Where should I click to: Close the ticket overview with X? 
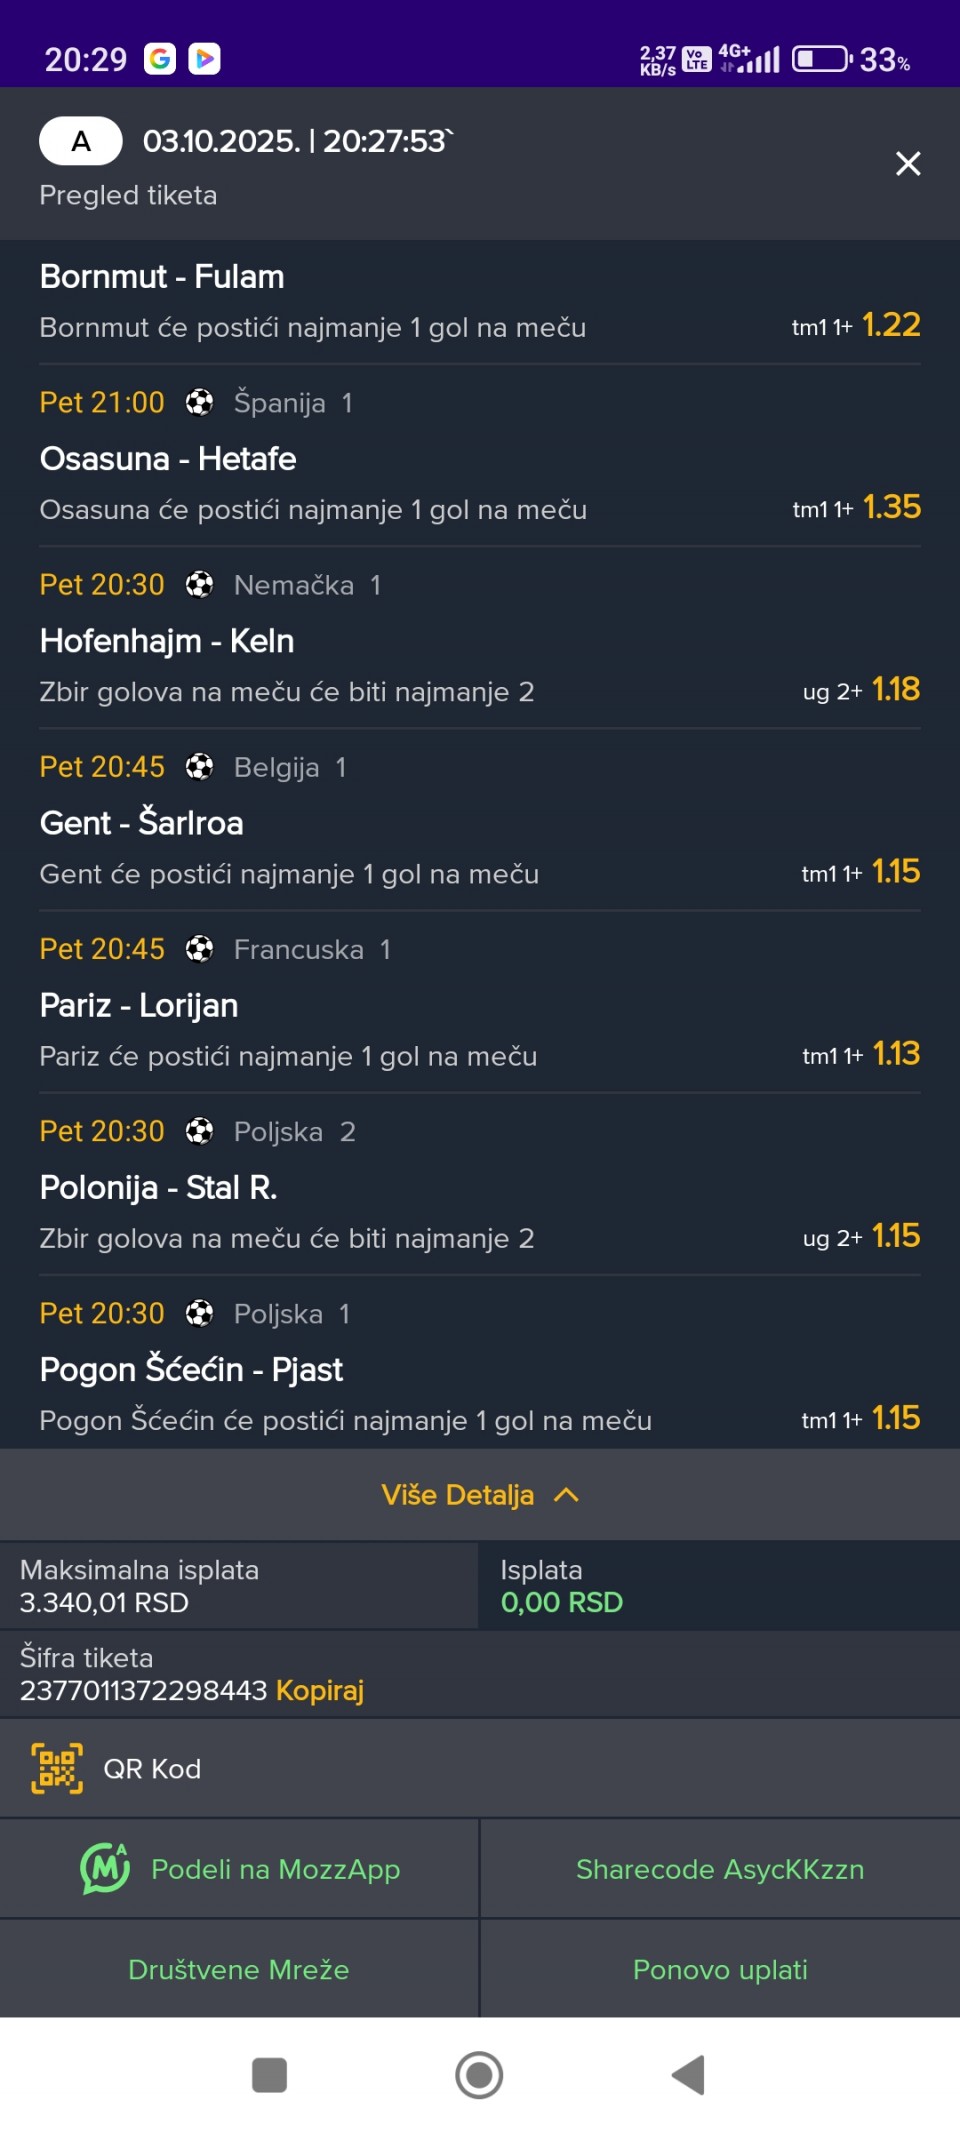(908, 163)
